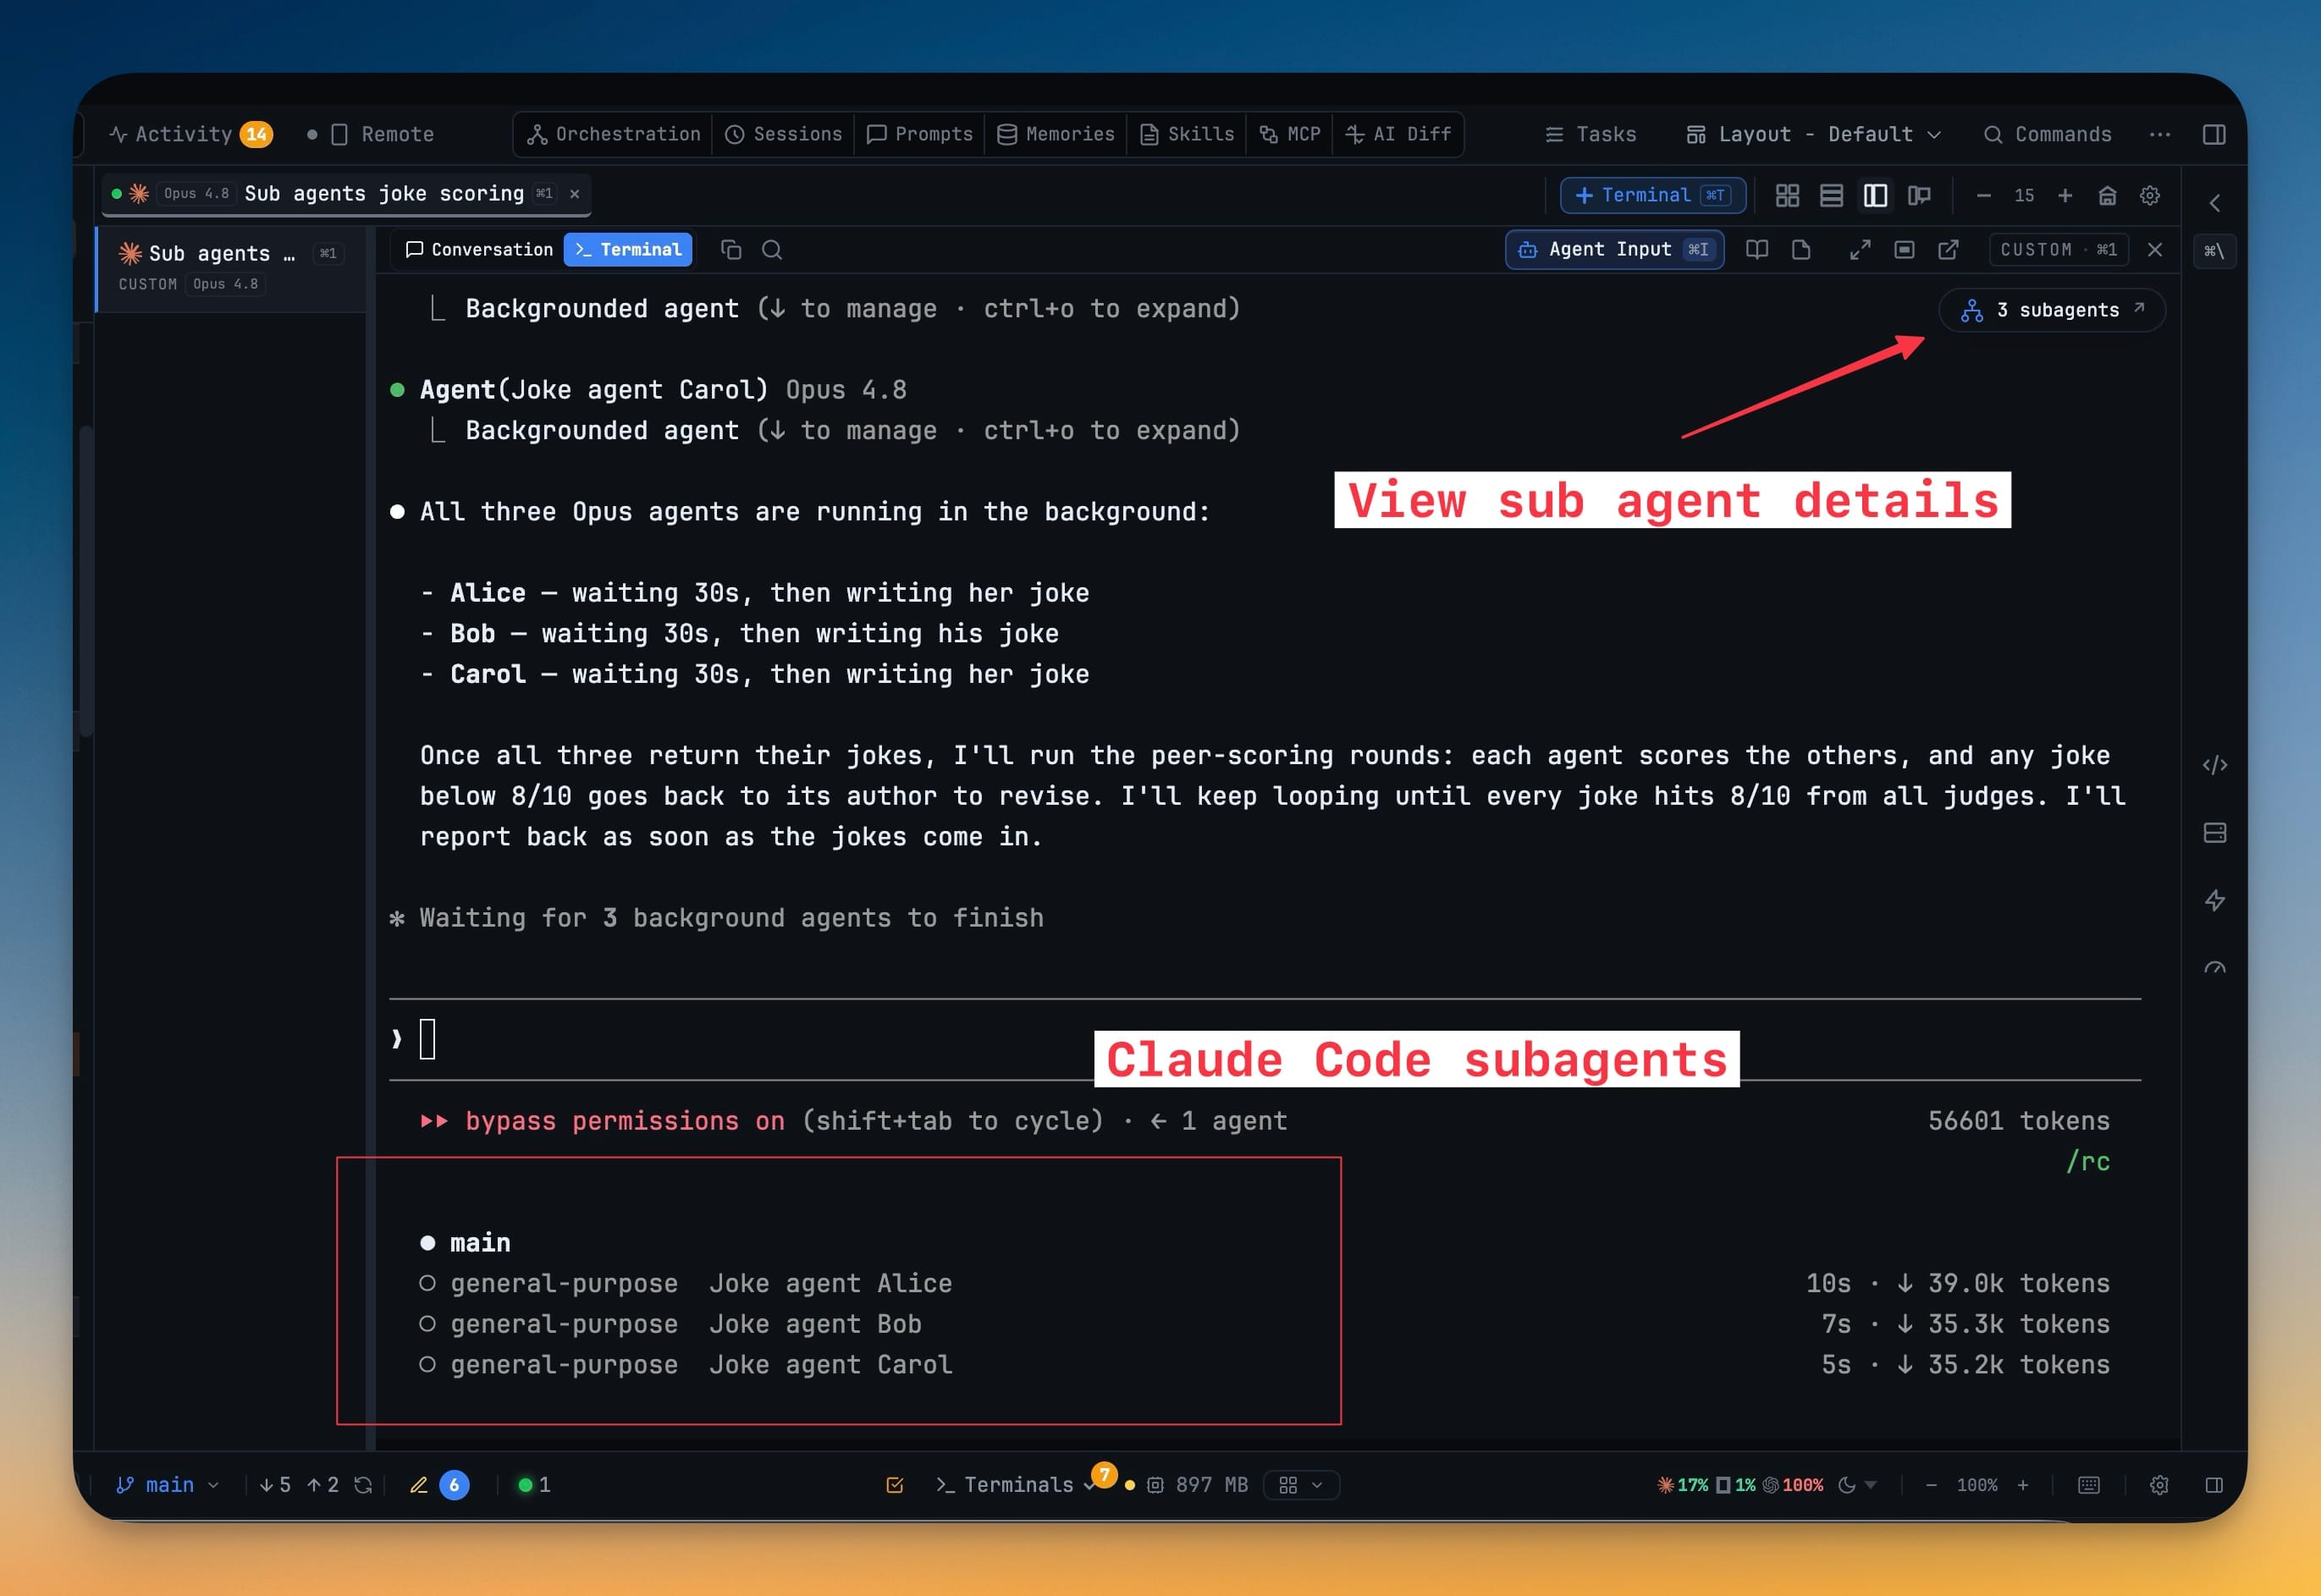Add a new Terminal with the + Terminal button

(1652, 195)
